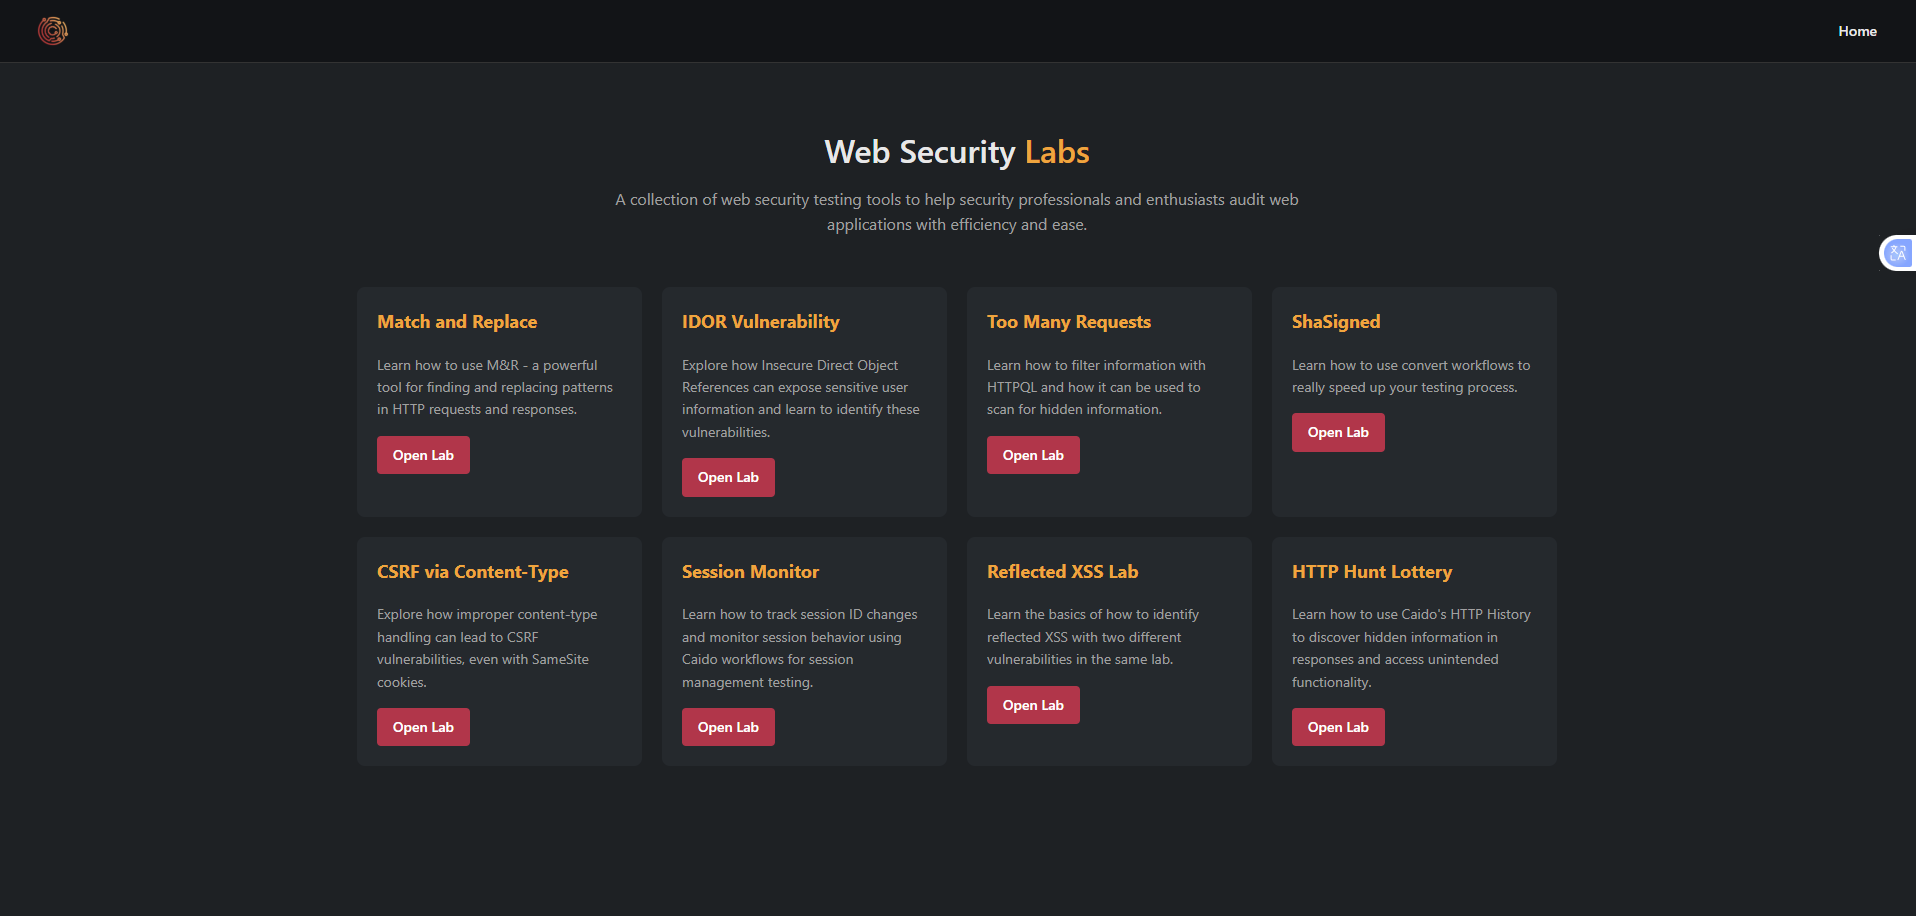Click the ShaSigned card title
1916x916 pixels.
[1335, 322]
